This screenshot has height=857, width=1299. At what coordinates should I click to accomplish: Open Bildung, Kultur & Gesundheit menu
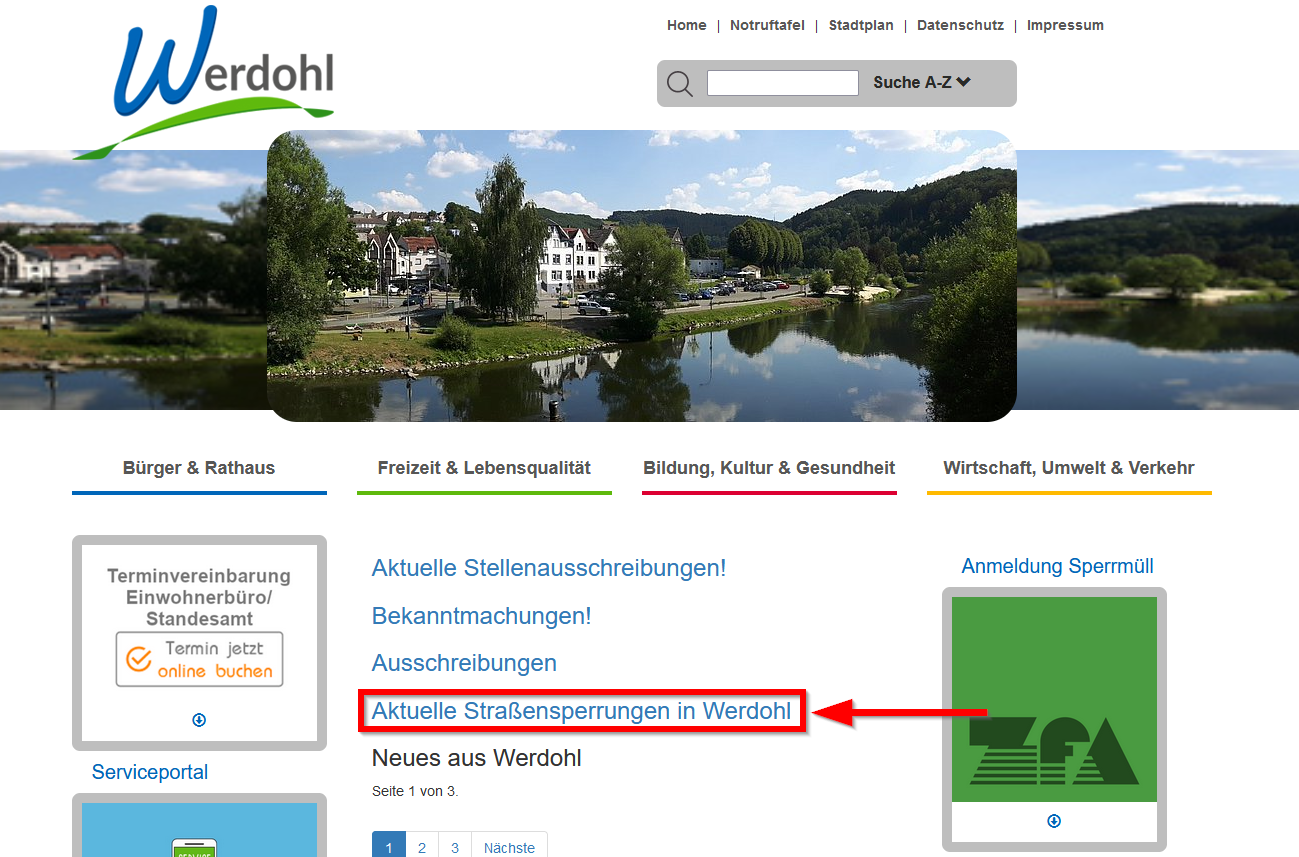[x=769, y=468]
